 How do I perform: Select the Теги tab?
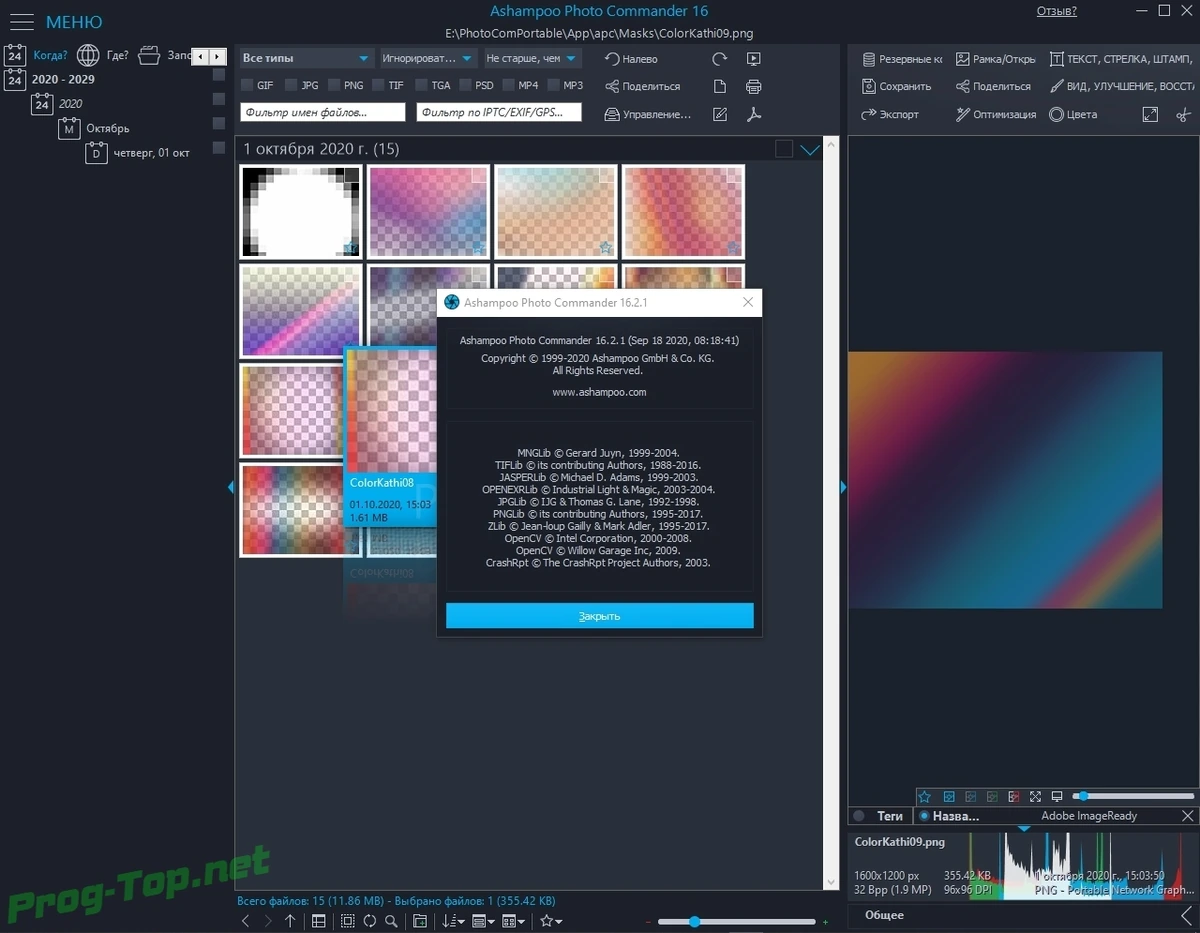[881, 816]
